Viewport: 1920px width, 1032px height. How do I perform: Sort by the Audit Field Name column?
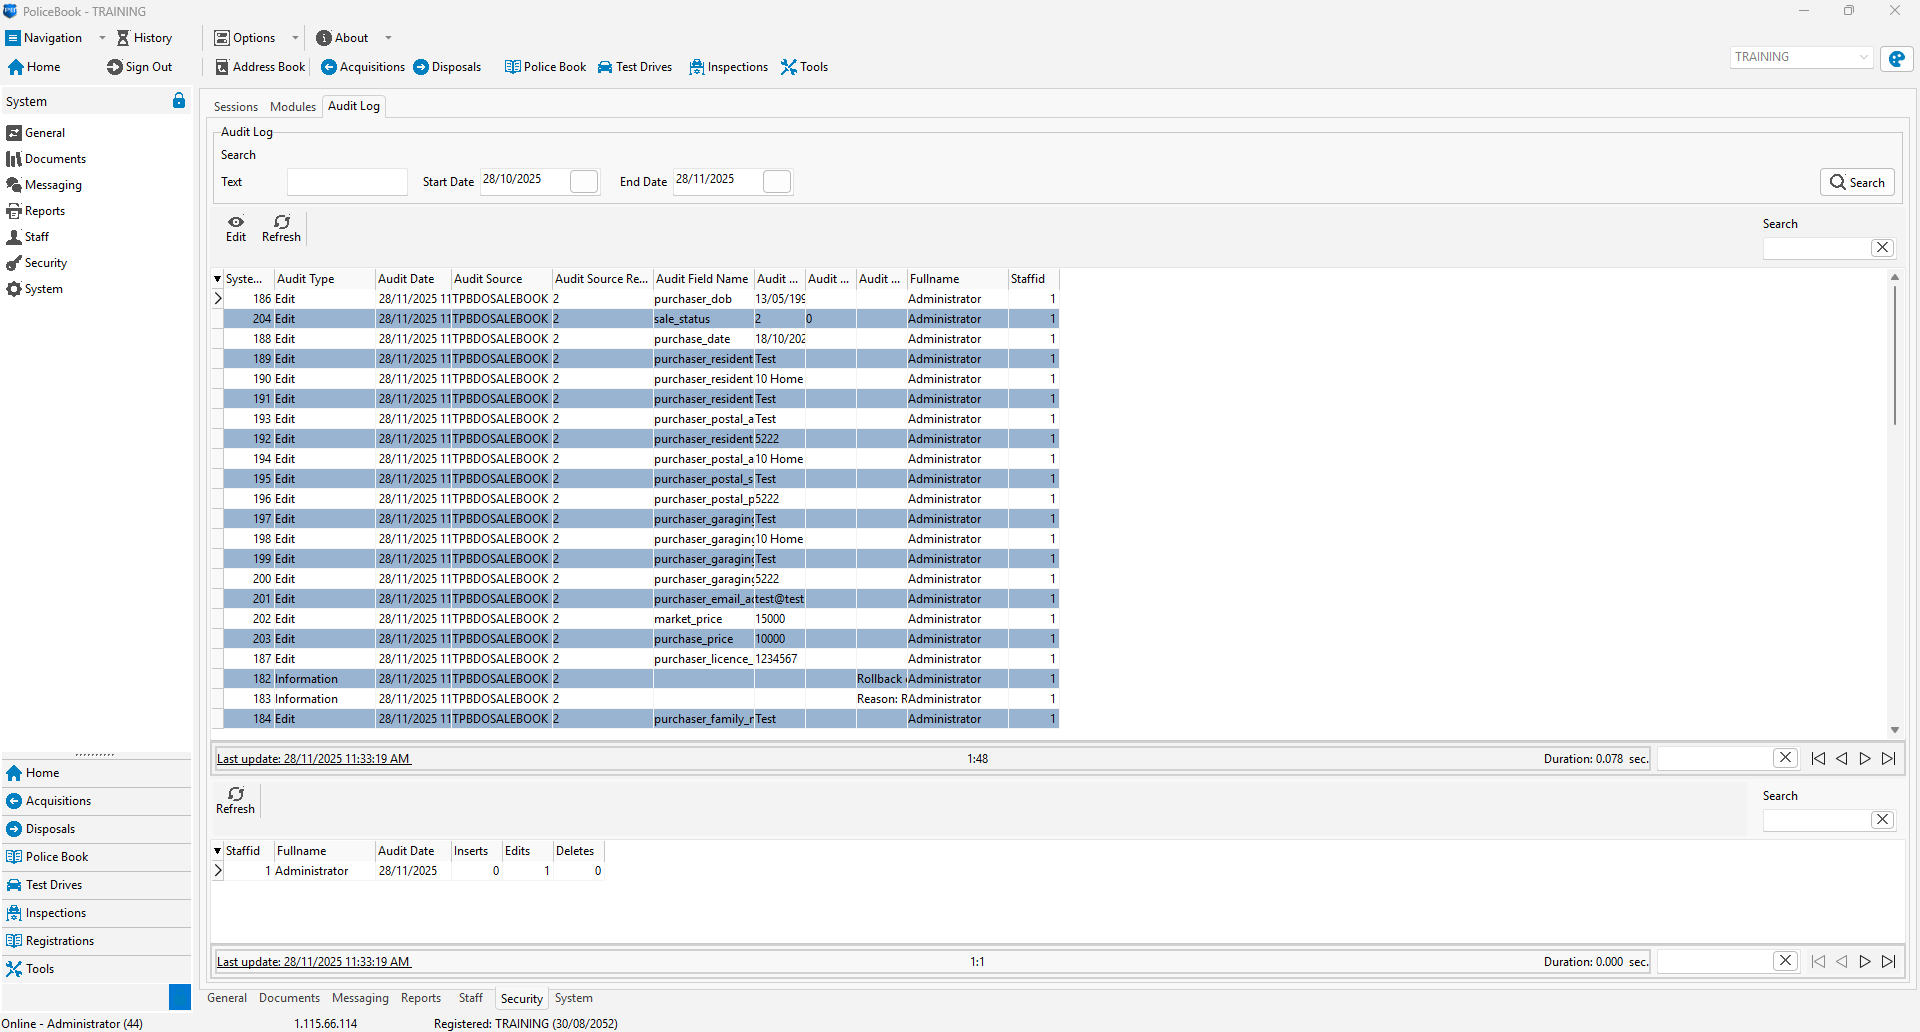point(702,279)
